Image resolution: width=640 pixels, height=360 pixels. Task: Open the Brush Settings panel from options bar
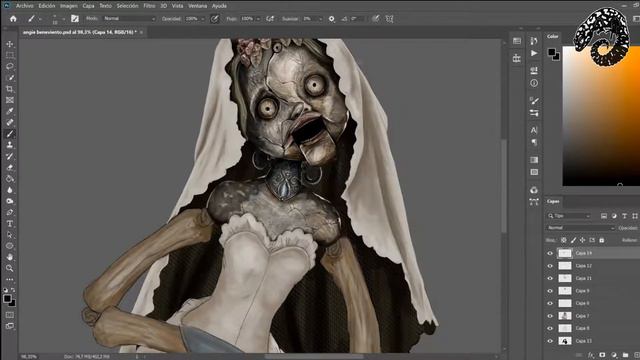coord(75,19)
